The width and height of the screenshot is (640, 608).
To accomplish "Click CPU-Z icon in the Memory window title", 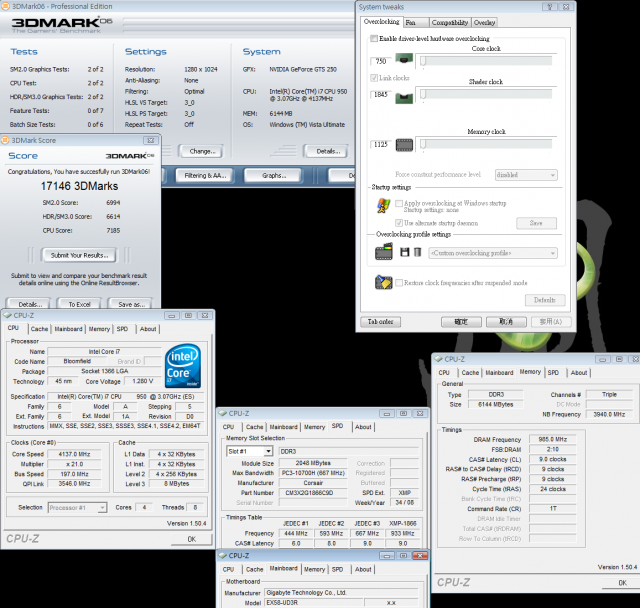I will coord(438,359).
